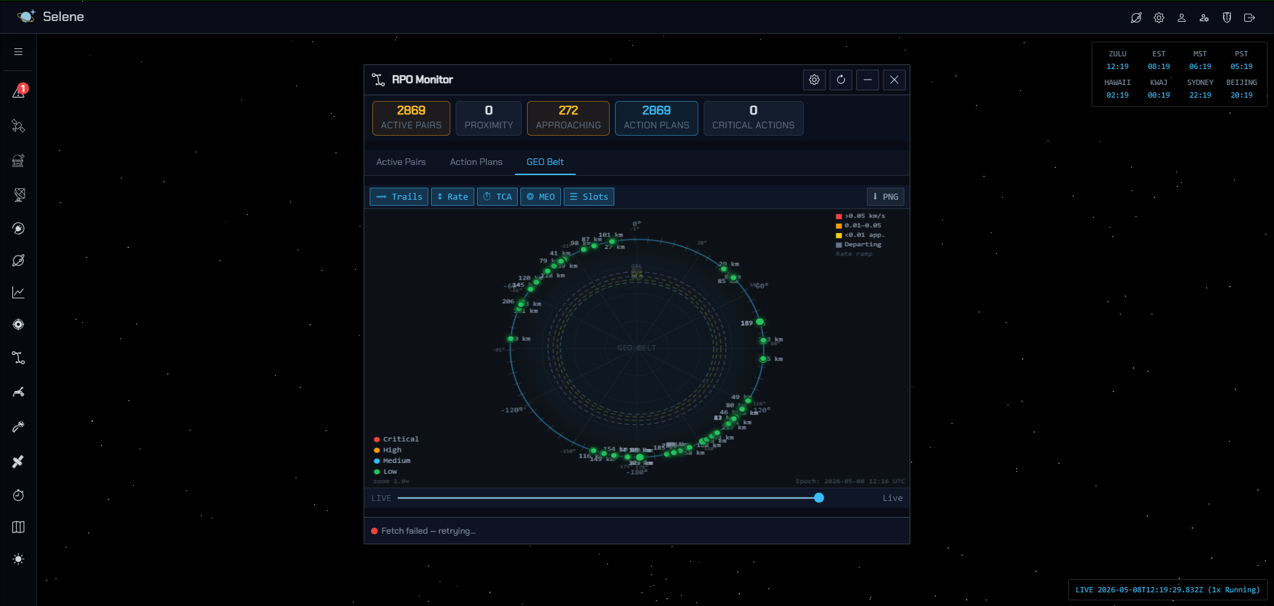This screenshot has height=606, width=1274.
Task: Toggle the Trails display option
Action: [x=399, y=197]
